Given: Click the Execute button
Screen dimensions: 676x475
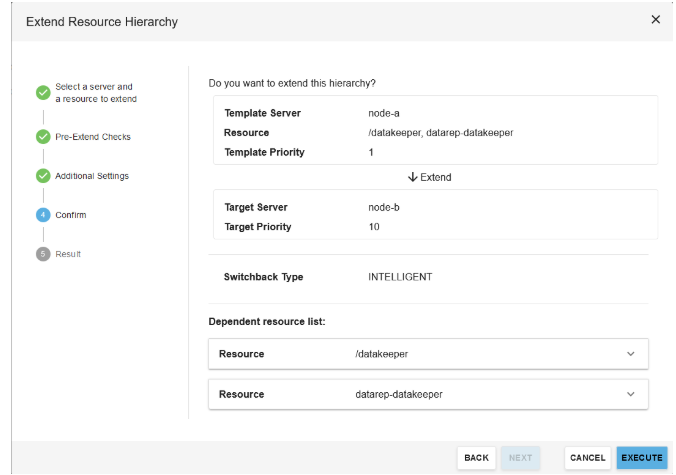Looking at the screenshot, I should (x=641, y=458).
